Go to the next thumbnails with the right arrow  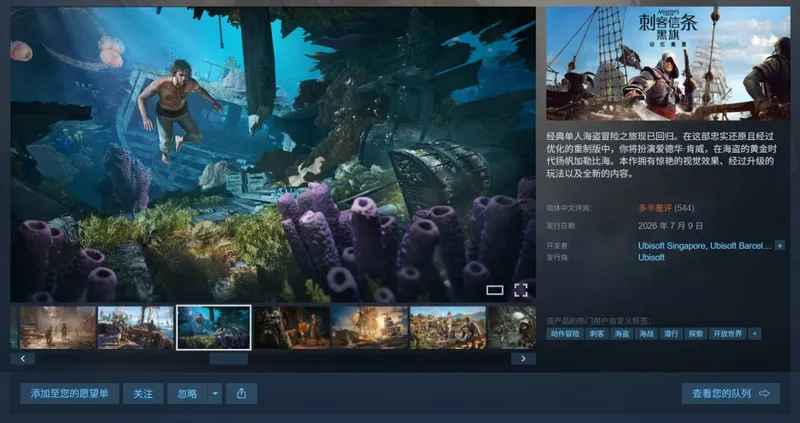[523, 359]
